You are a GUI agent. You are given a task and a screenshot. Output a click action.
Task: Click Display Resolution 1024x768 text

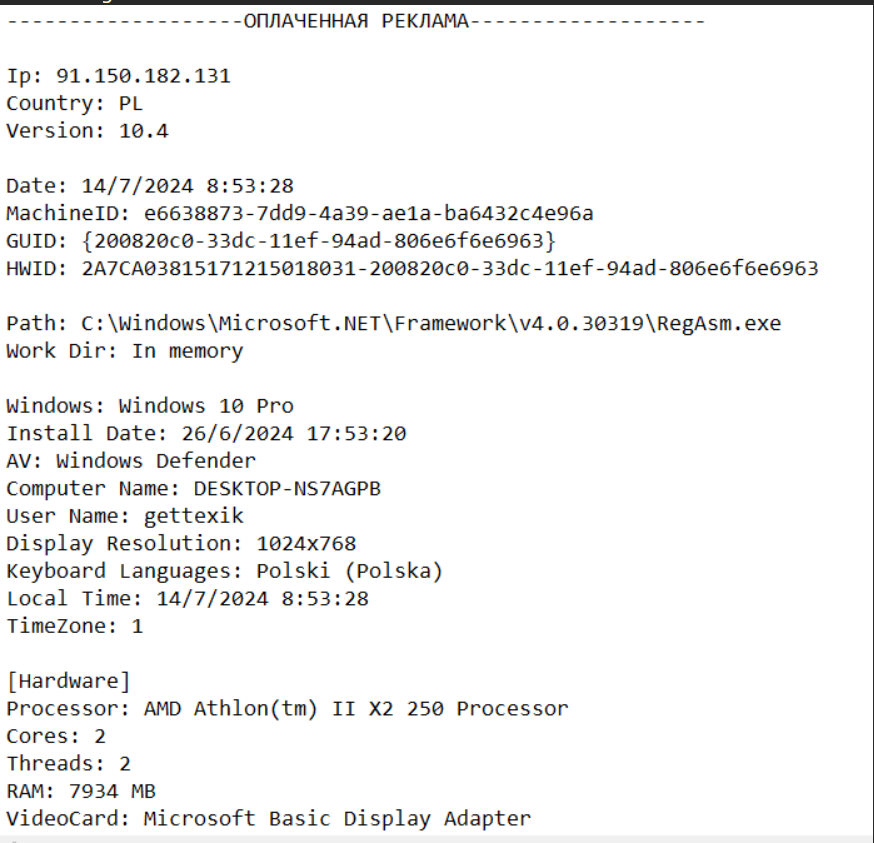click(x=181, y=544)
